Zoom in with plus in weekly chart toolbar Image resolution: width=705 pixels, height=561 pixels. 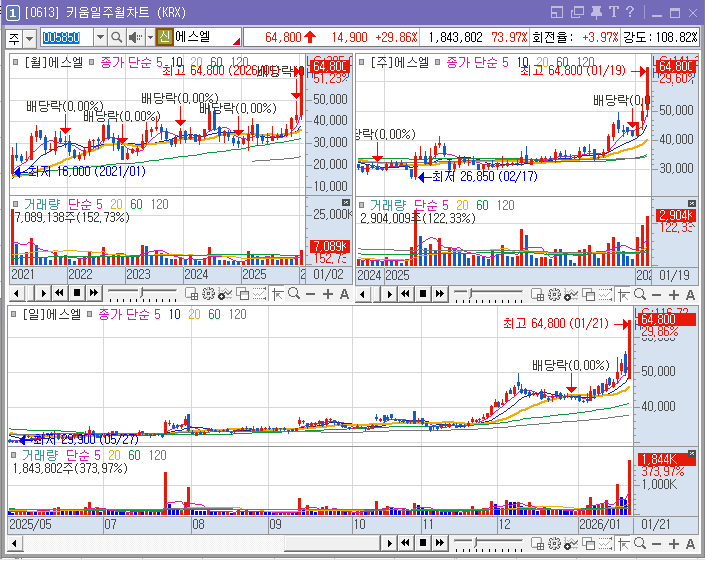[x=674, y=295]
